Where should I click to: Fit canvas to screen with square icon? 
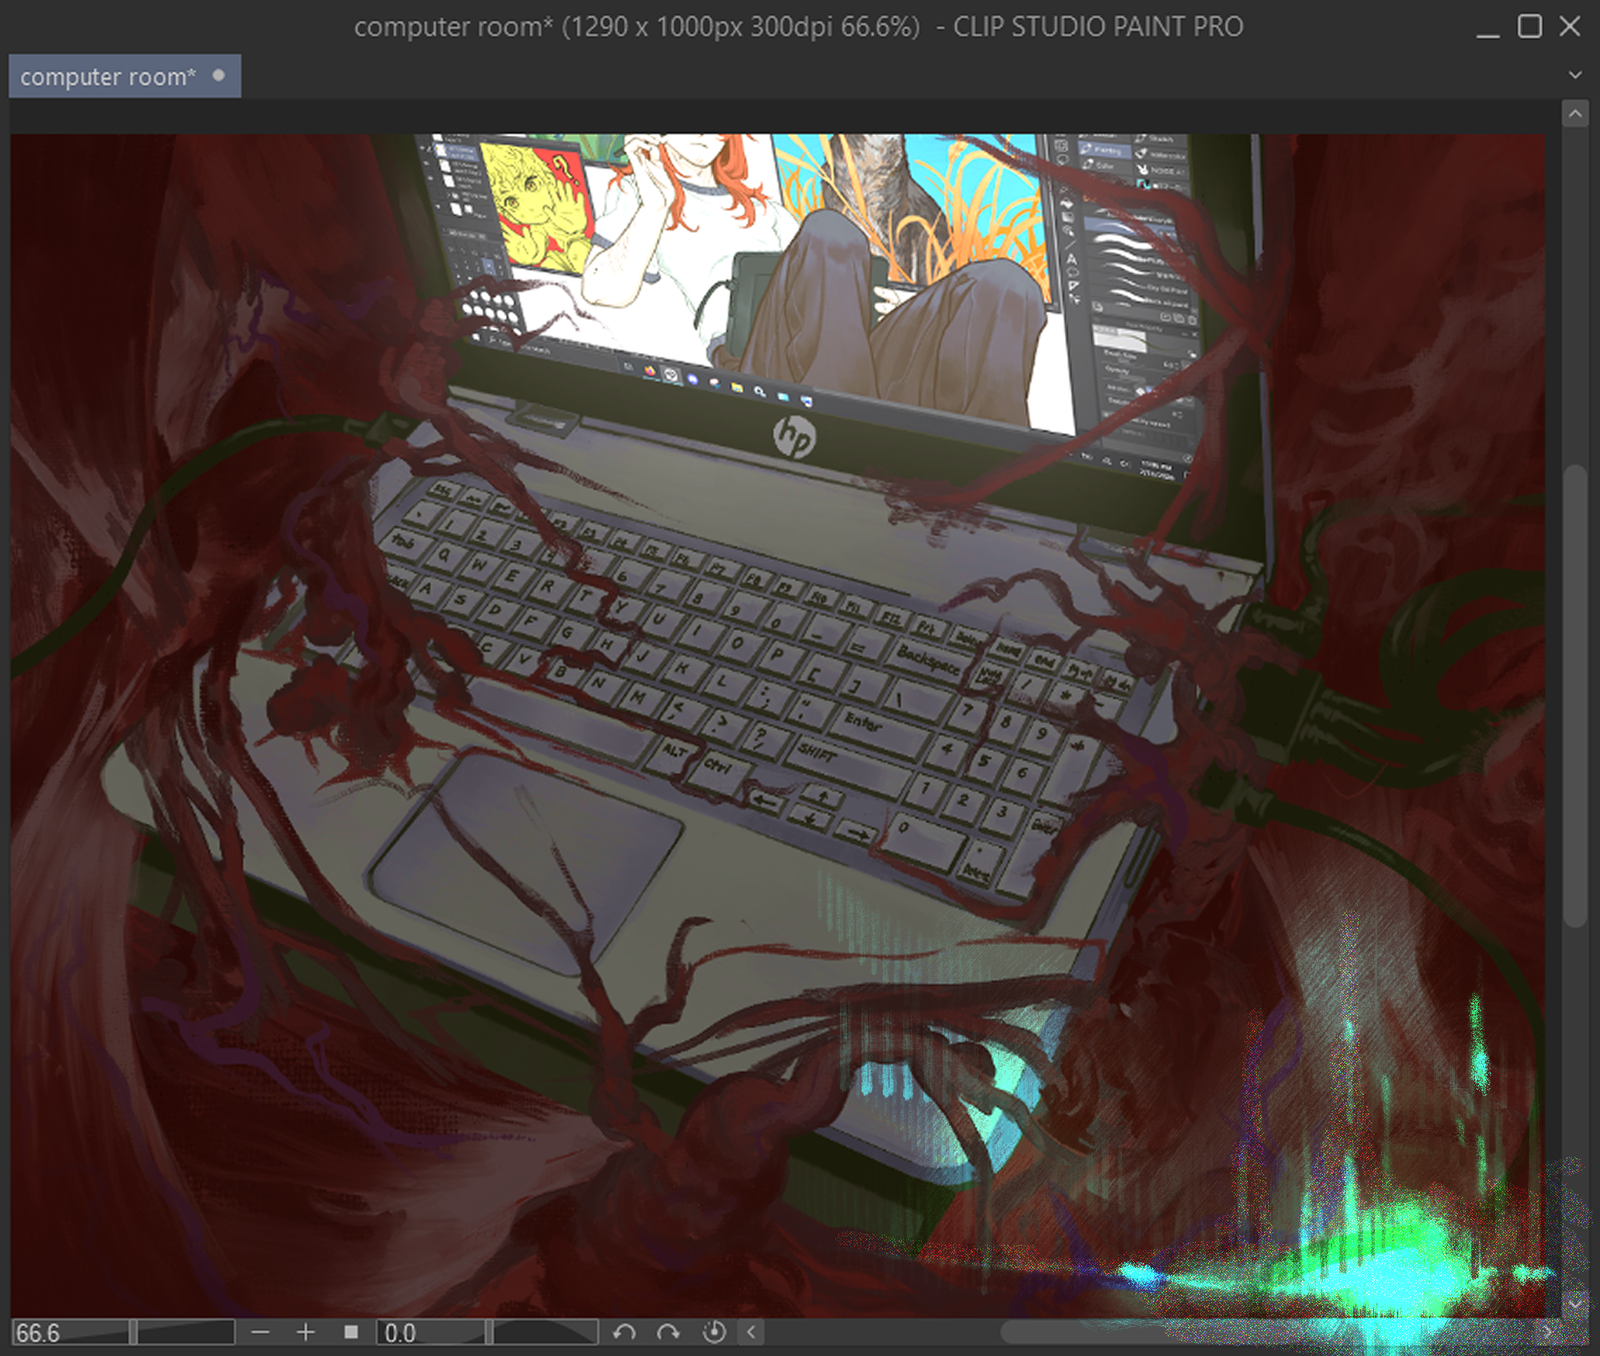pyautogui.click(x=351, y=1333)
